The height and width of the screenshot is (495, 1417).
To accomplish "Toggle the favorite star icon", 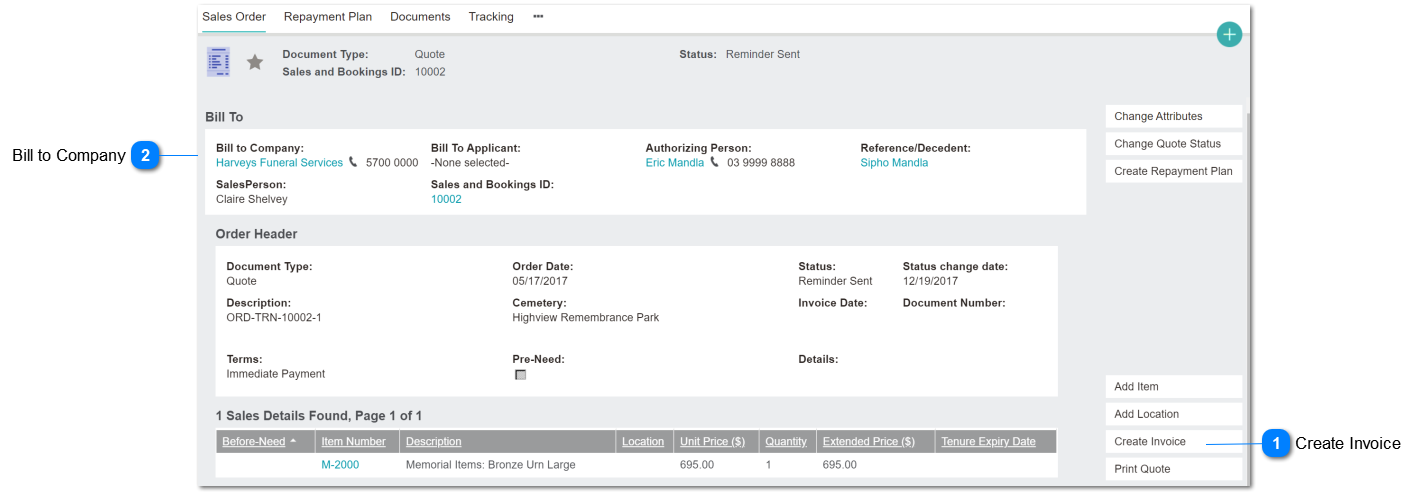I will point(255,62).
